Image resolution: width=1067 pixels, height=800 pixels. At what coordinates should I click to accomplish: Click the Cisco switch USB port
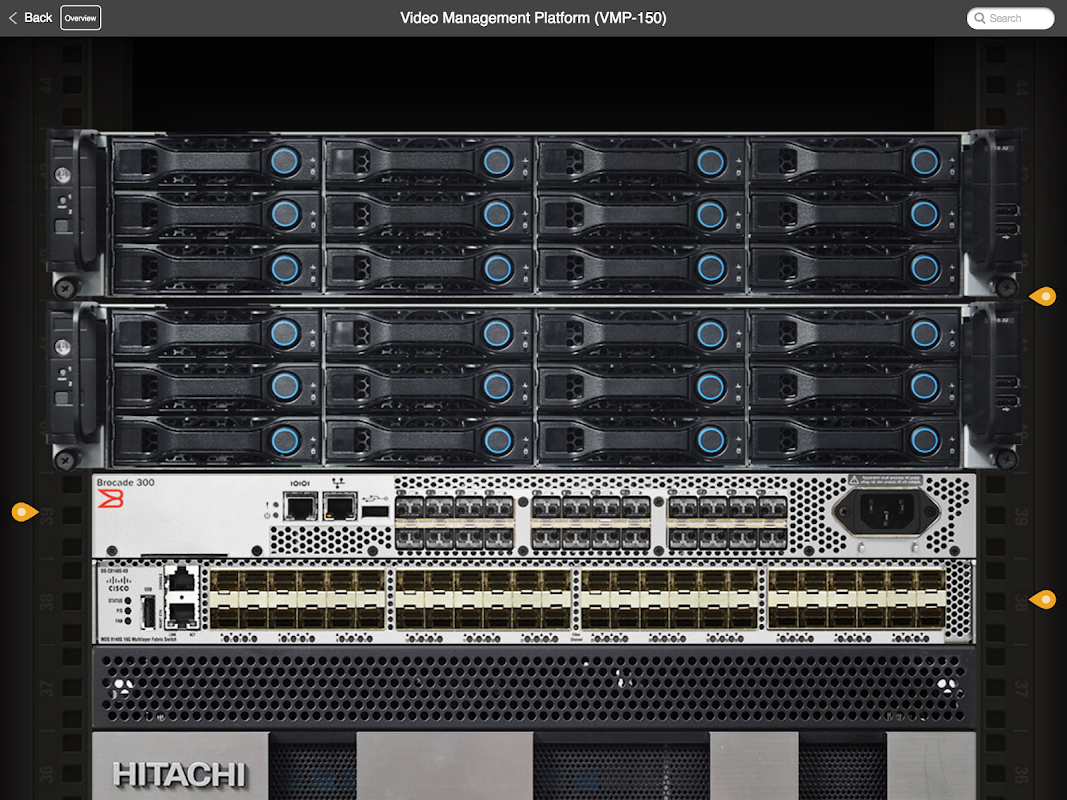point(148,611)
